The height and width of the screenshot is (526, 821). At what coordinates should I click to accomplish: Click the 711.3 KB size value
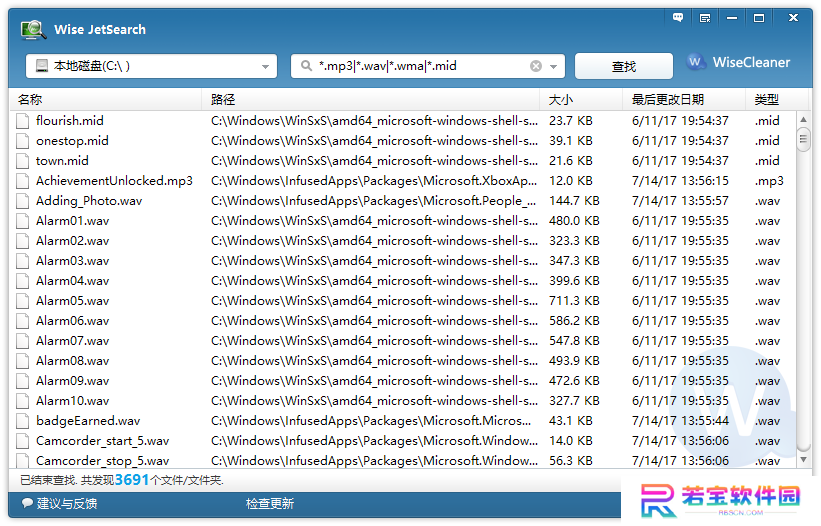coord(574,301)
